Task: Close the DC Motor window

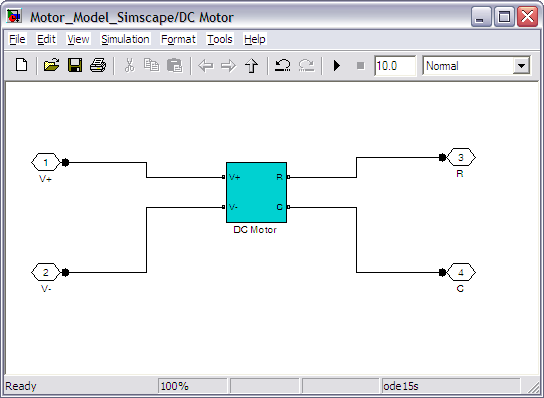Action: pos(527,17)
